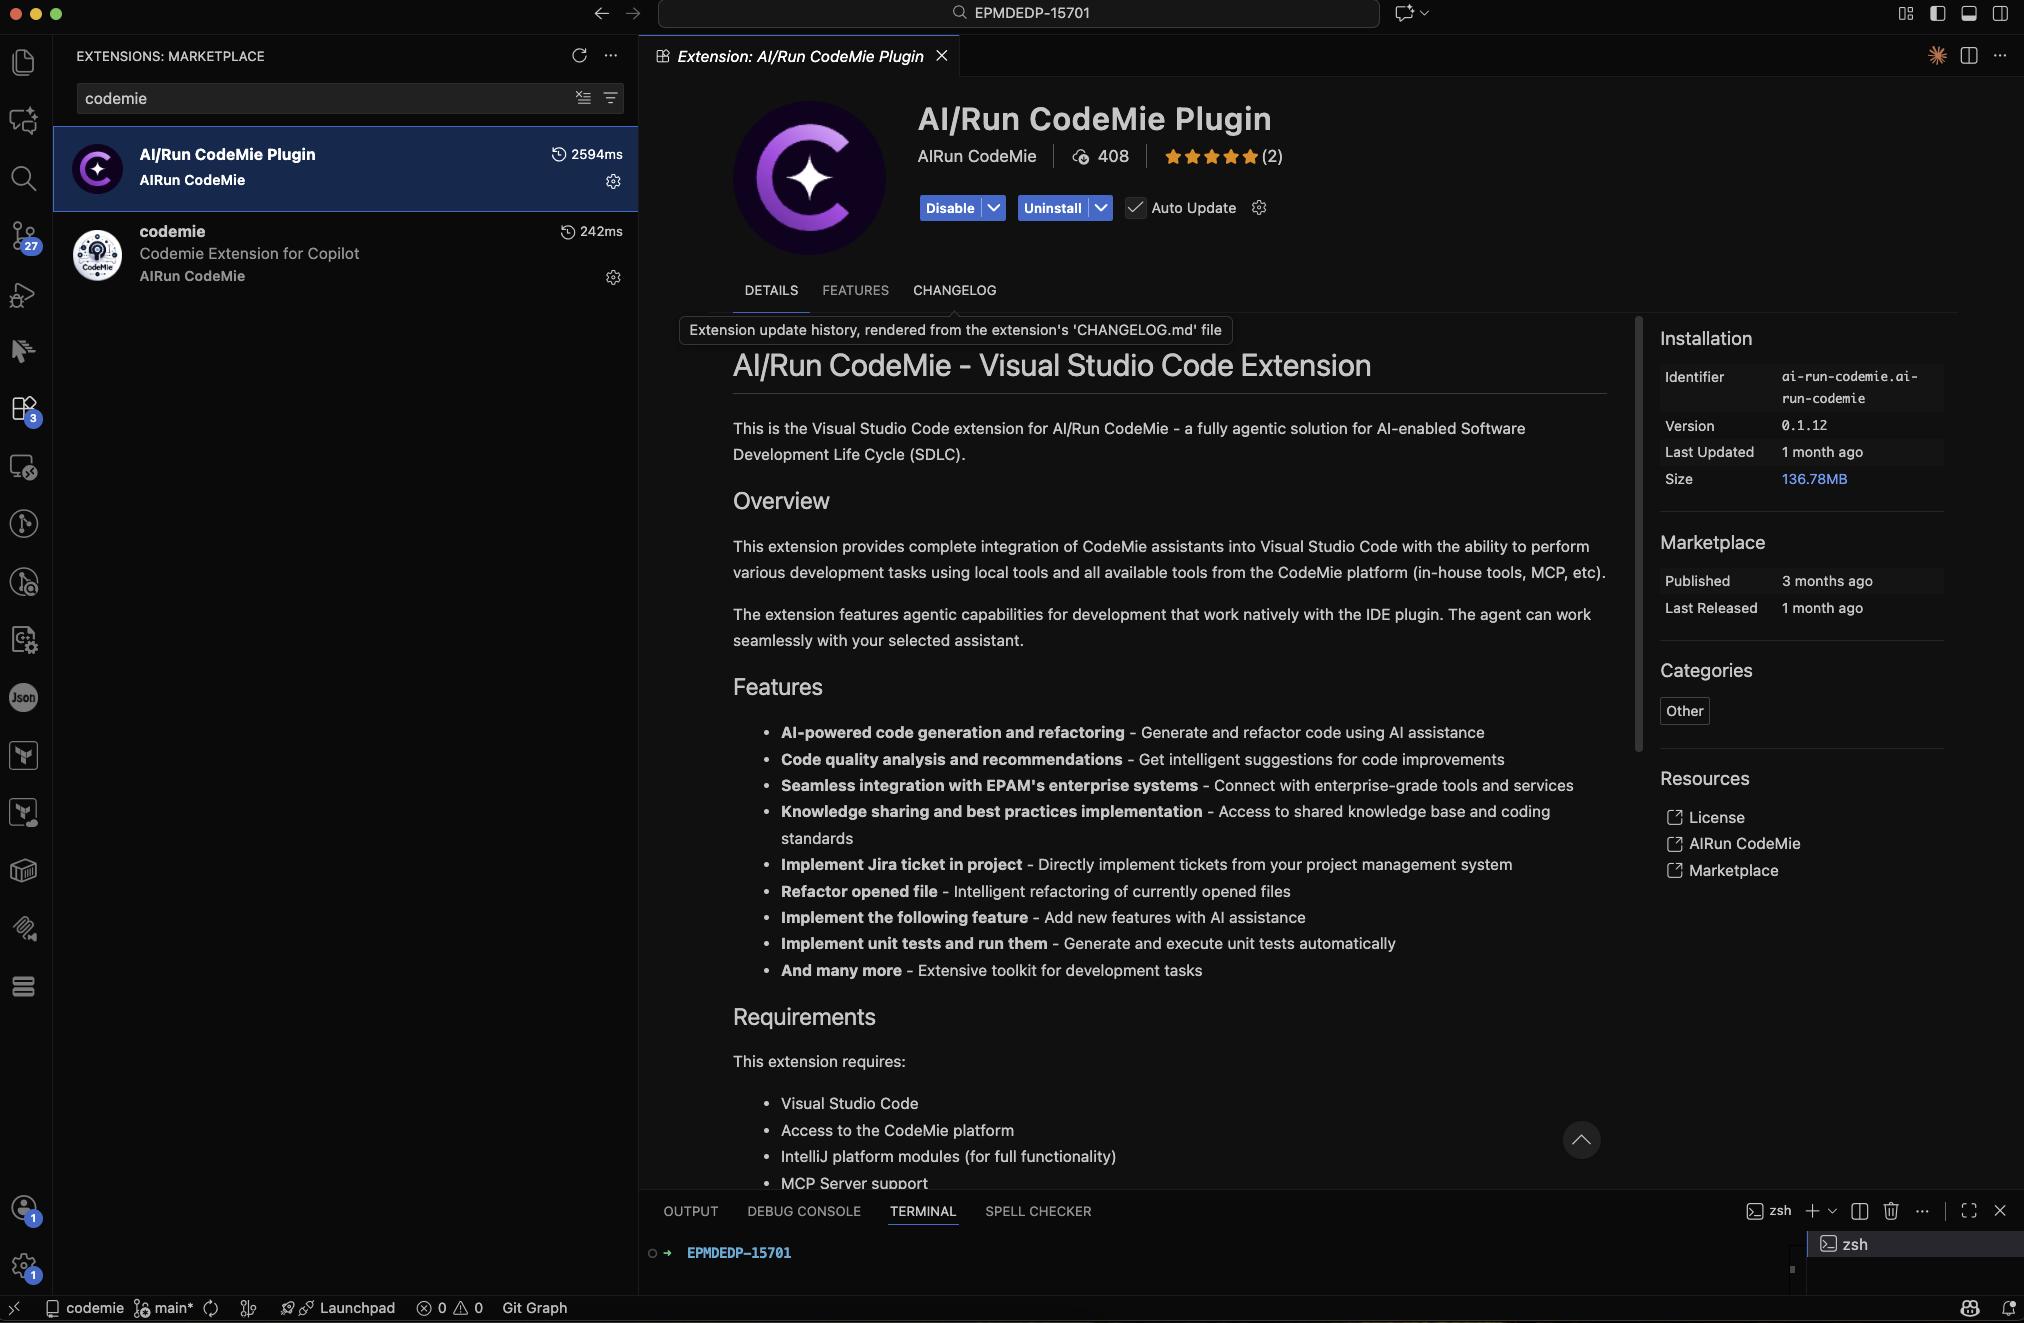Image resolution: width=2024 pixels, height=1323 pixels.
Task: Open the Explorer view in activity bar
Action: 23,63
